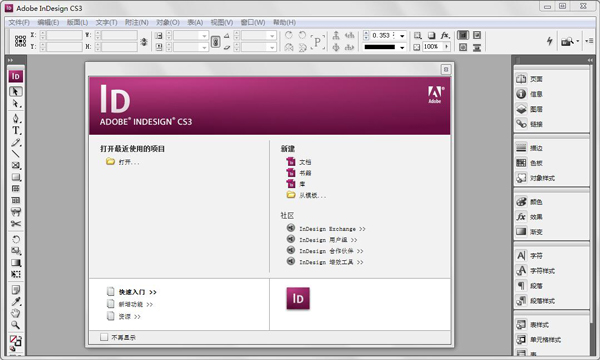Open the rotation angle dropdown
The image size is (600, 360).
(272, 36)
